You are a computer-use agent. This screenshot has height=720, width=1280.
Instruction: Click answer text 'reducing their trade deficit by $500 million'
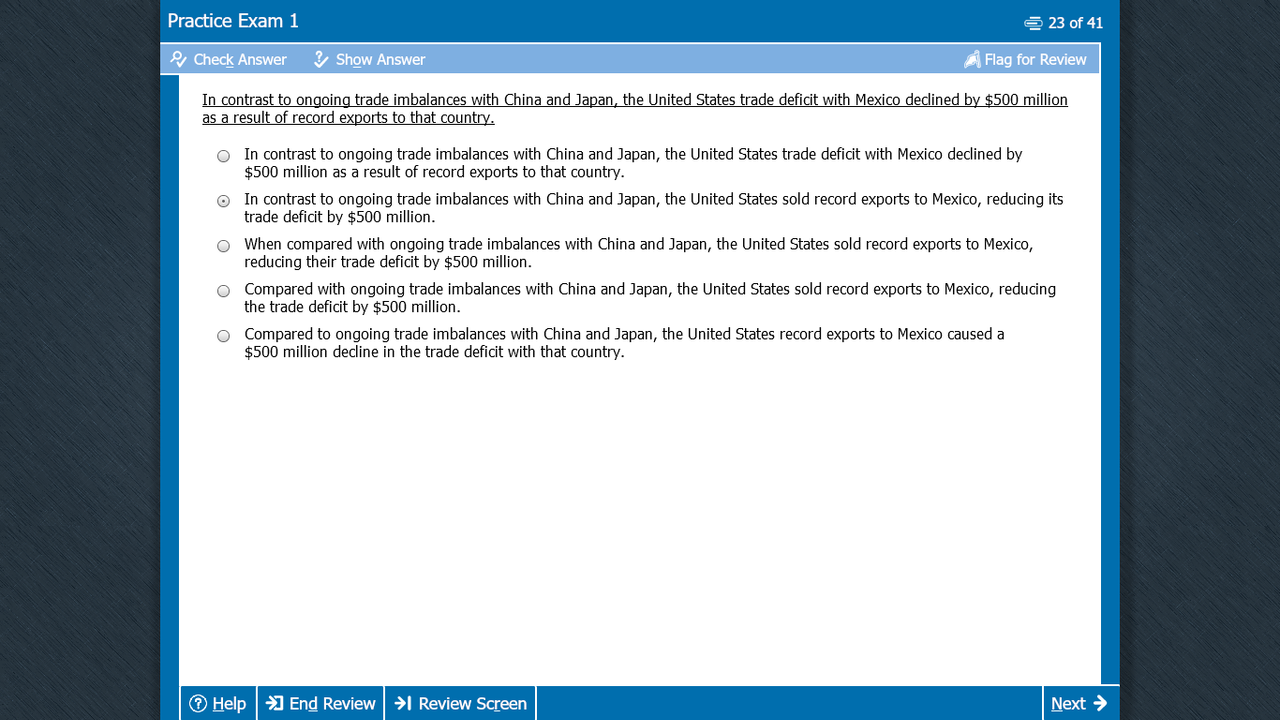click(388, 262)
